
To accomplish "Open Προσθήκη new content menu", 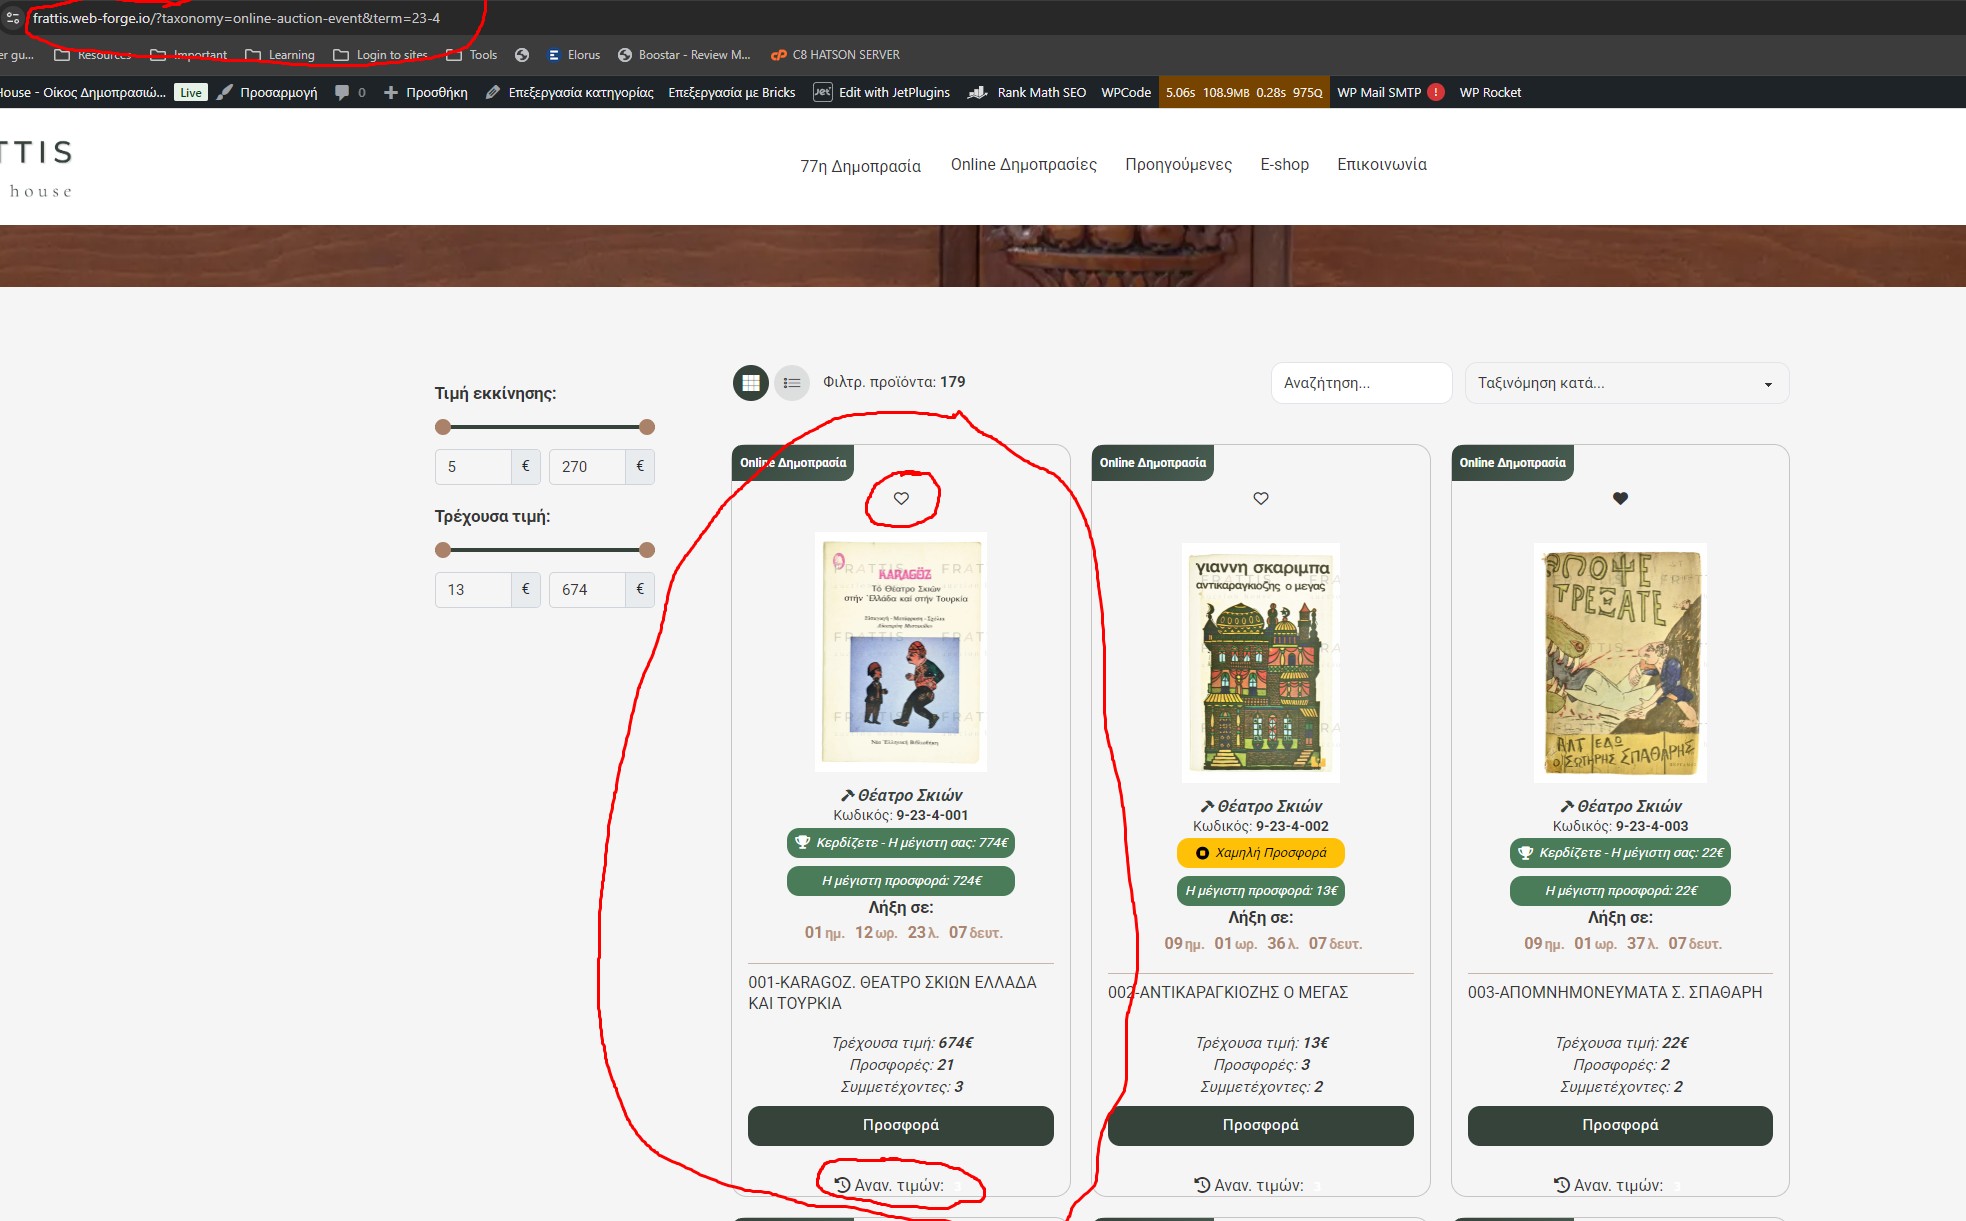I will tap(426, 92).
